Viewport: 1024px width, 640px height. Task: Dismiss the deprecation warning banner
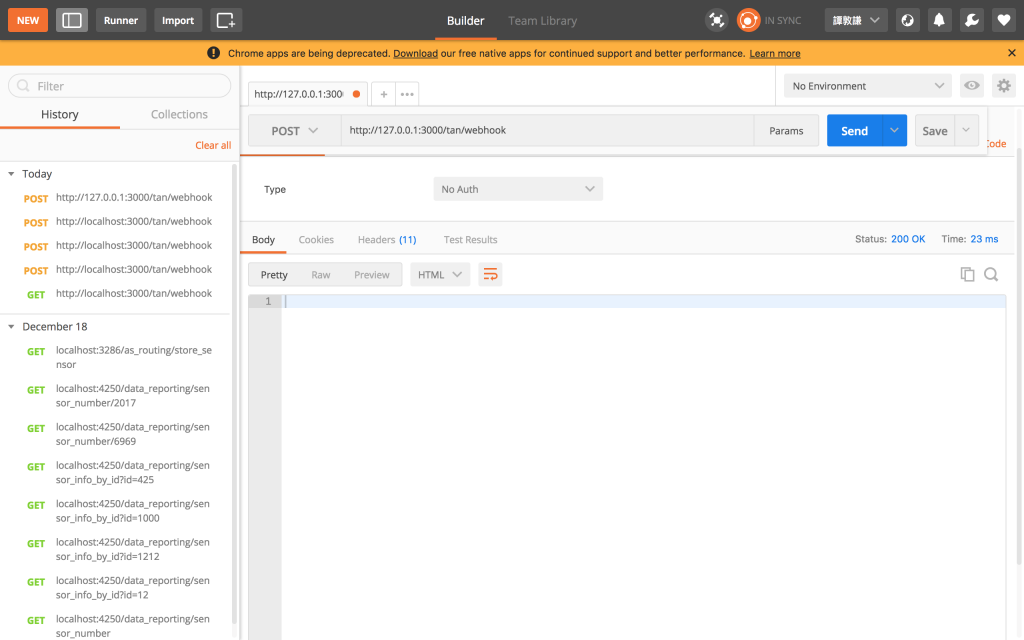pos(1012,53)
